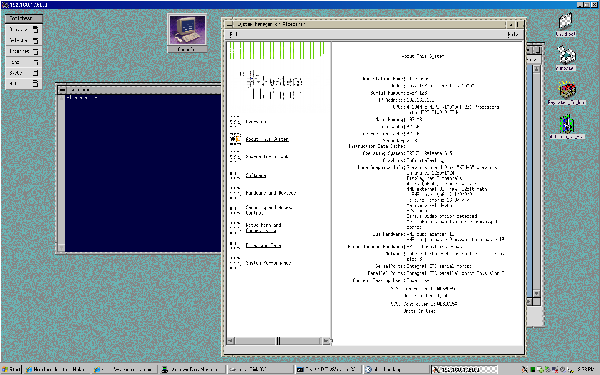Select the topmost desktop icon on the right edge

pyautogui.click(x=566, y=24)
